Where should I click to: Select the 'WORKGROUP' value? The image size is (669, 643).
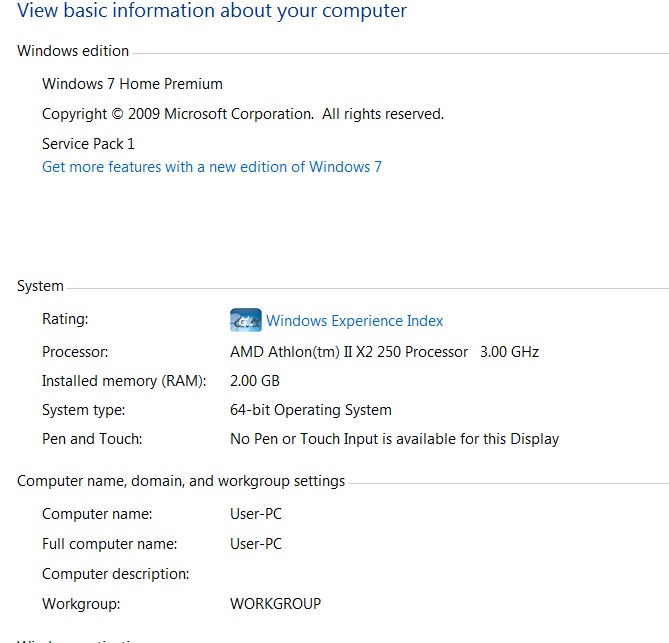(275, 604)
